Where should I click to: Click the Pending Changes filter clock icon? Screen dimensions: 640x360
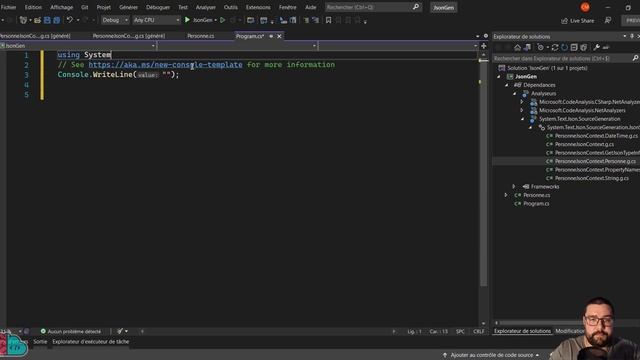541,48
